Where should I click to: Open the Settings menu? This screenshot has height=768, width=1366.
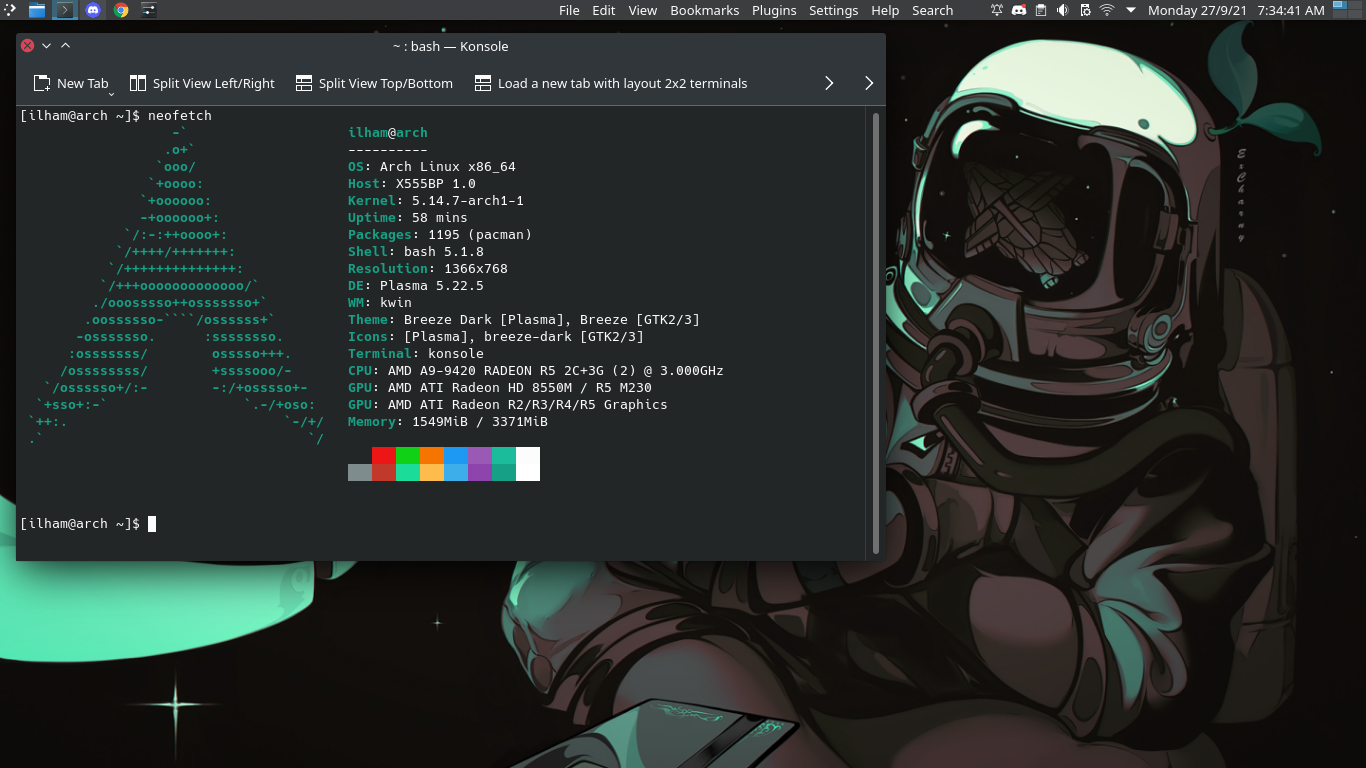[x=834, y=10]
